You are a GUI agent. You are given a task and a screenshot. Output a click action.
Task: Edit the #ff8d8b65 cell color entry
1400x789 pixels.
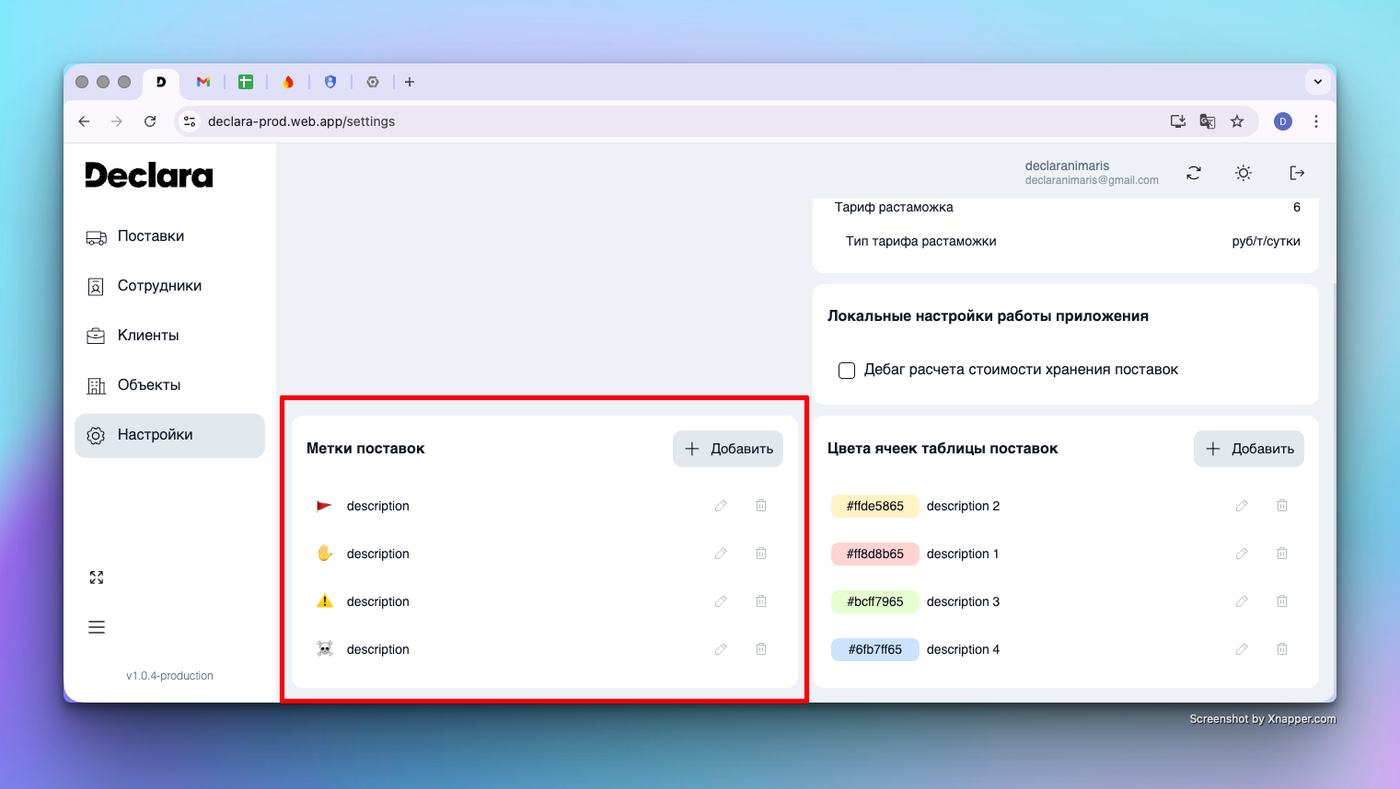tap(1242, 554)
